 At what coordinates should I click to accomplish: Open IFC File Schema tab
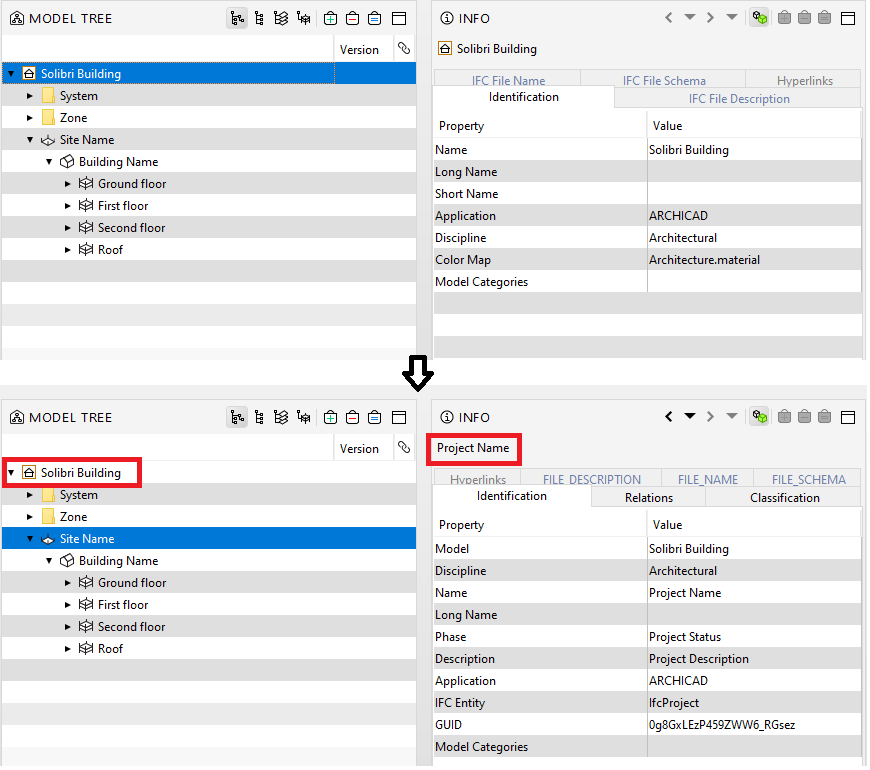tap(664, 80)
